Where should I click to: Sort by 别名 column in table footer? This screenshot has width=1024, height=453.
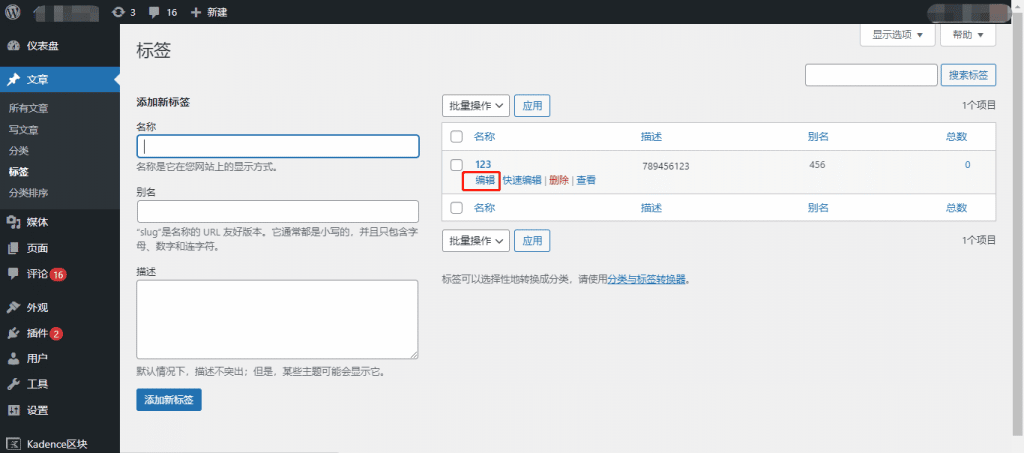click(x=818, y=208)
